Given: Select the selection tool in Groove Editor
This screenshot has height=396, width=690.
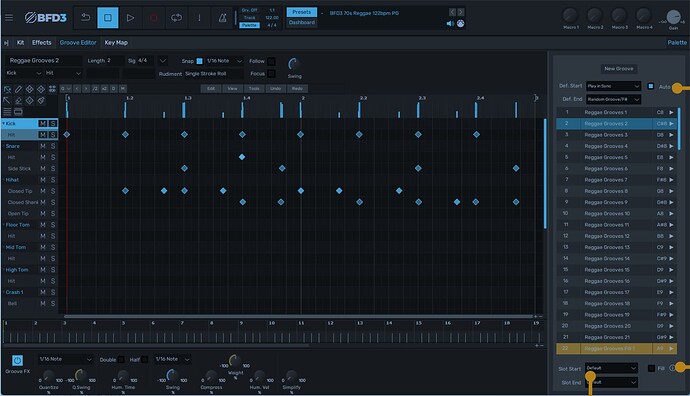Looking at the screenshot, I should (7, 89).
